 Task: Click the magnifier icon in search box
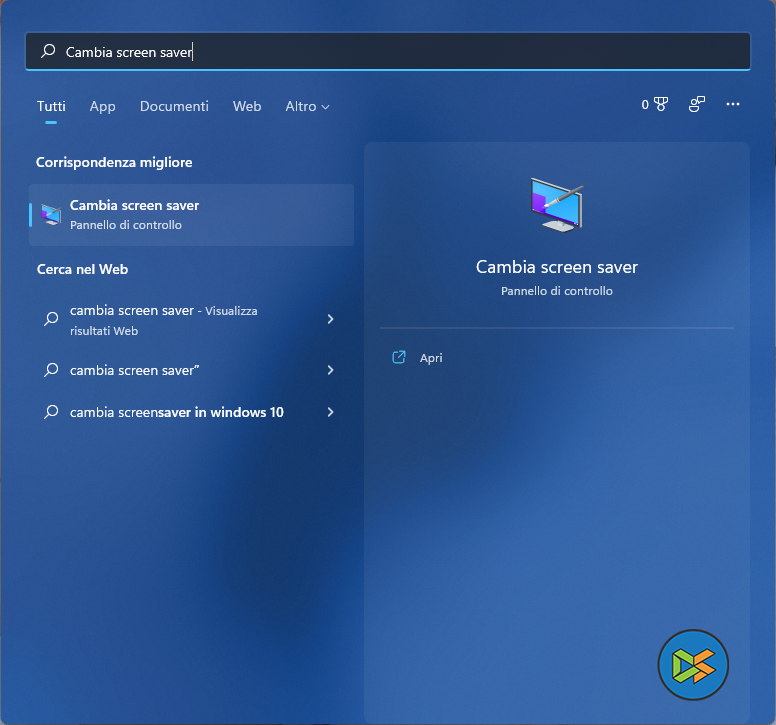(x=48, y=51)
